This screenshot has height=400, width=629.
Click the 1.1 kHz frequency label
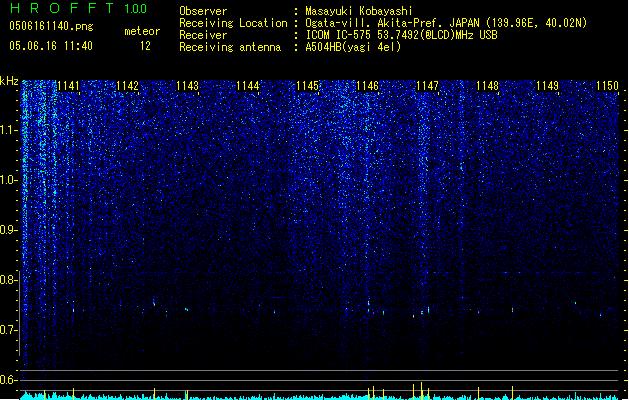click(8, 130)
